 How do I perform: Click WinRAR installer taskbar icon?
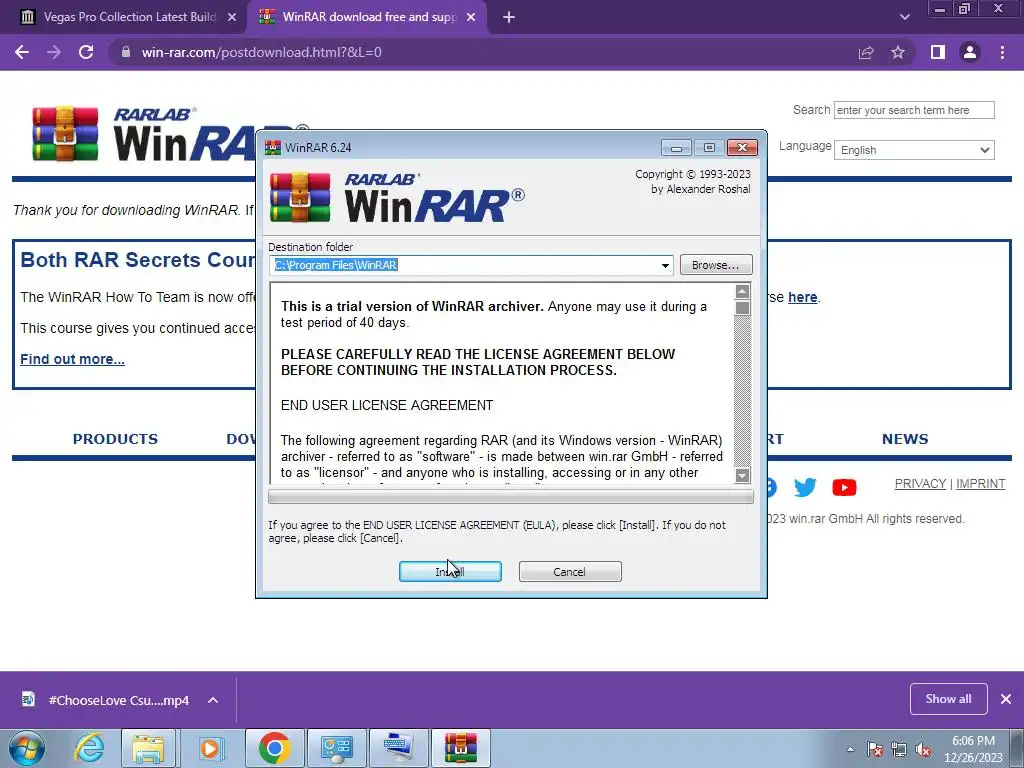point(461,748)
